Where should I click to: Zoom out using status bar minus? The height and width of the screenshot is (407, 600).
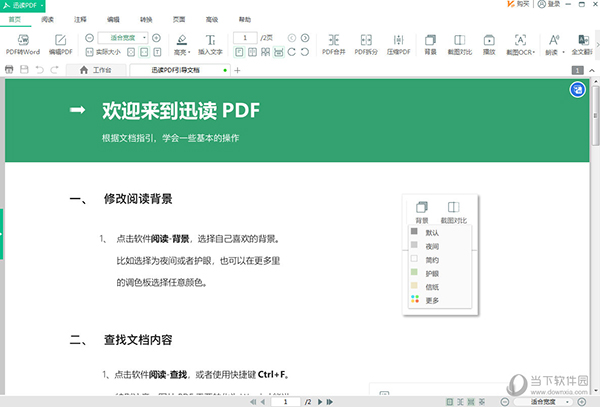[x=505, y=402]
